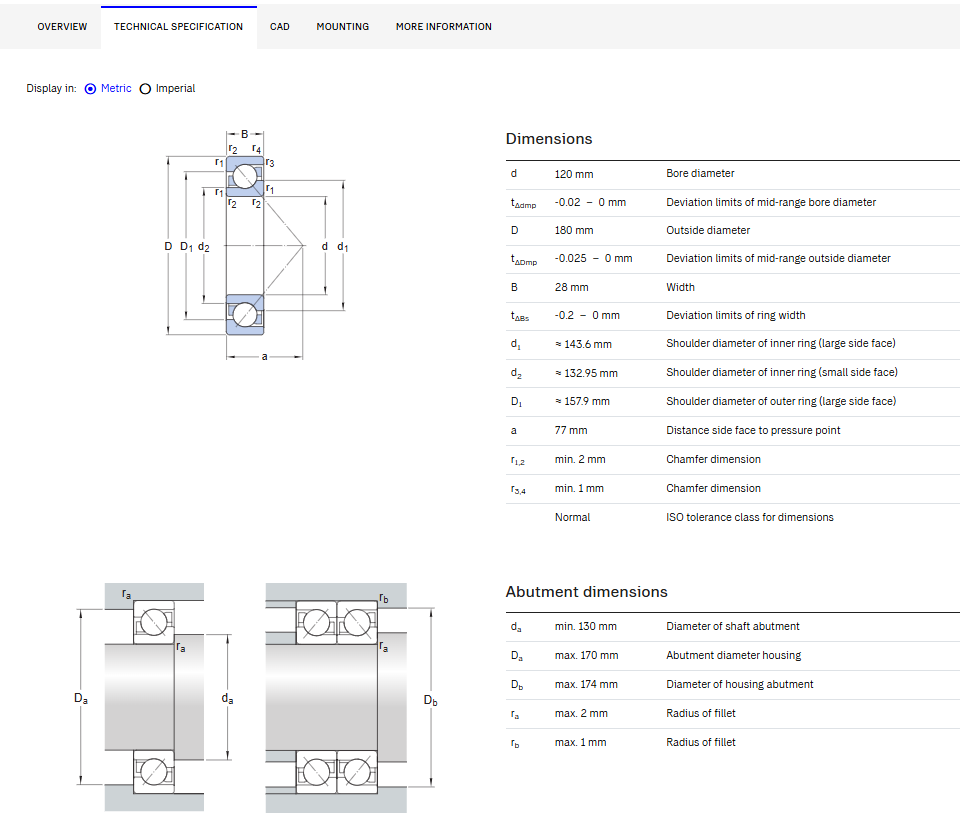
Task: Choose the Imperial display radio button
Action: [145, 89]
